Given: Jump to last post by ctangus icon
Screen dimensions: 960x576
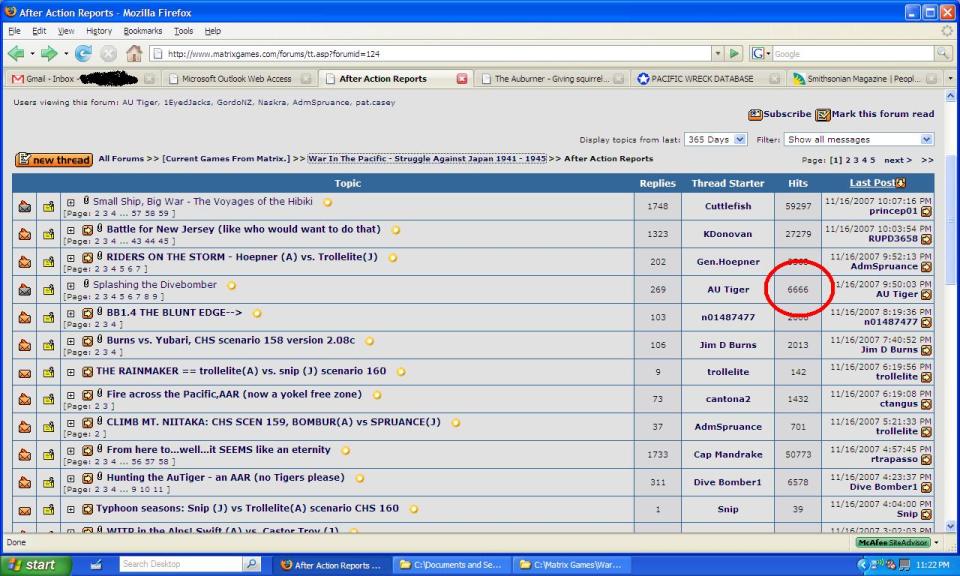Looking at the screenshot, I should pos(926,404).
